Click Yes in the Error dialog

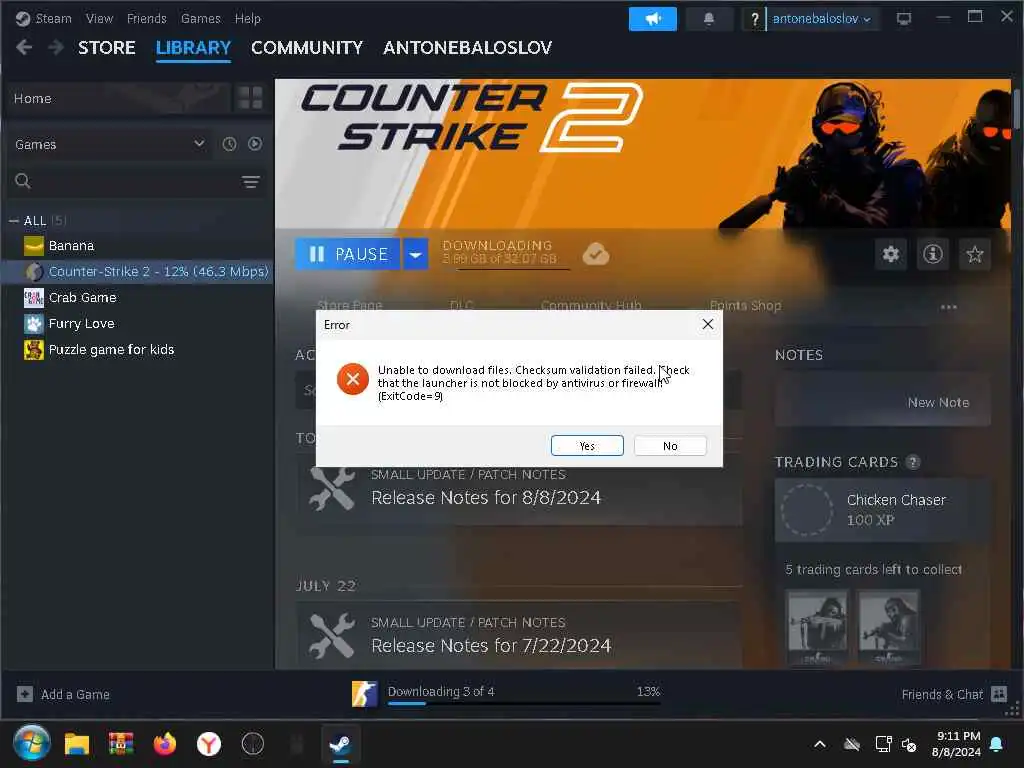pyautogui.click(x=587, y=445)
